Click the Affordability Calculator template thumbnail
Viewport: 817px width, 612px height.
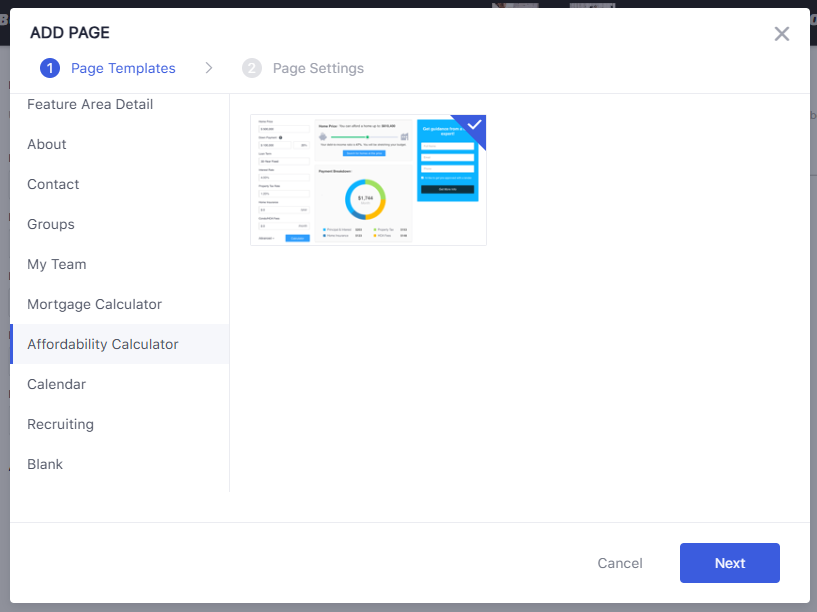tap(368, 180)
